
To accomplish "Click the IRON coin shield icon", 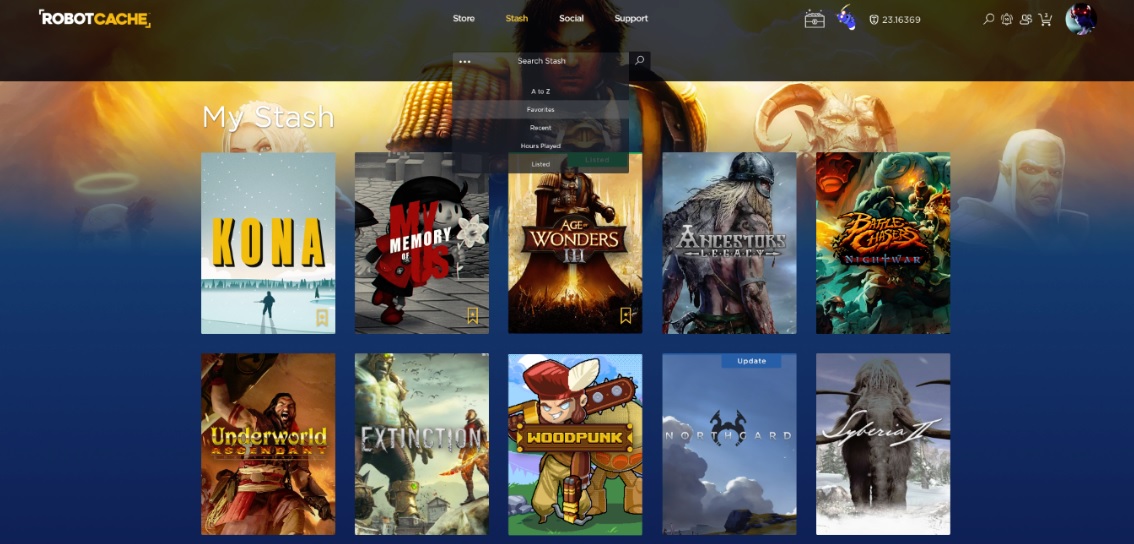I will tap(874, 20).
